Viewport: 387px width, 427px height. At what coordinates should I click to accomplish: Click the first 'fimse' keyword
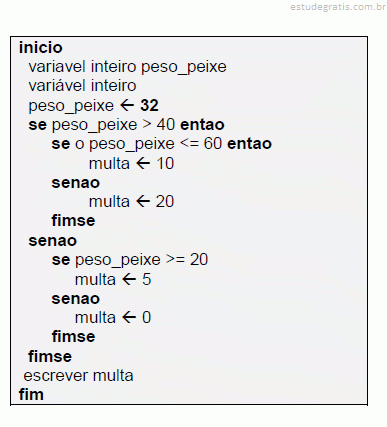click(x=73, y=221)
